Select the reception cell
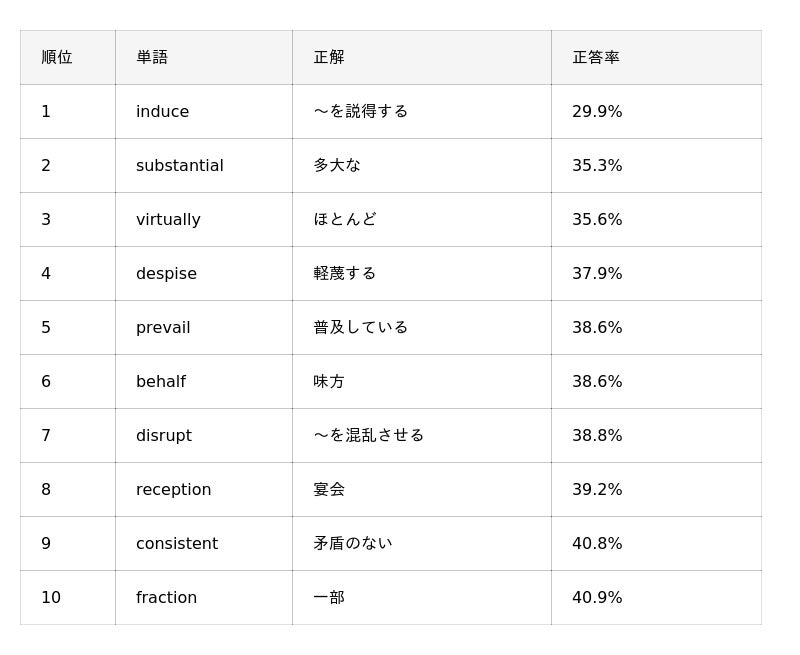800x655 pixels. (x=204, y=490)
